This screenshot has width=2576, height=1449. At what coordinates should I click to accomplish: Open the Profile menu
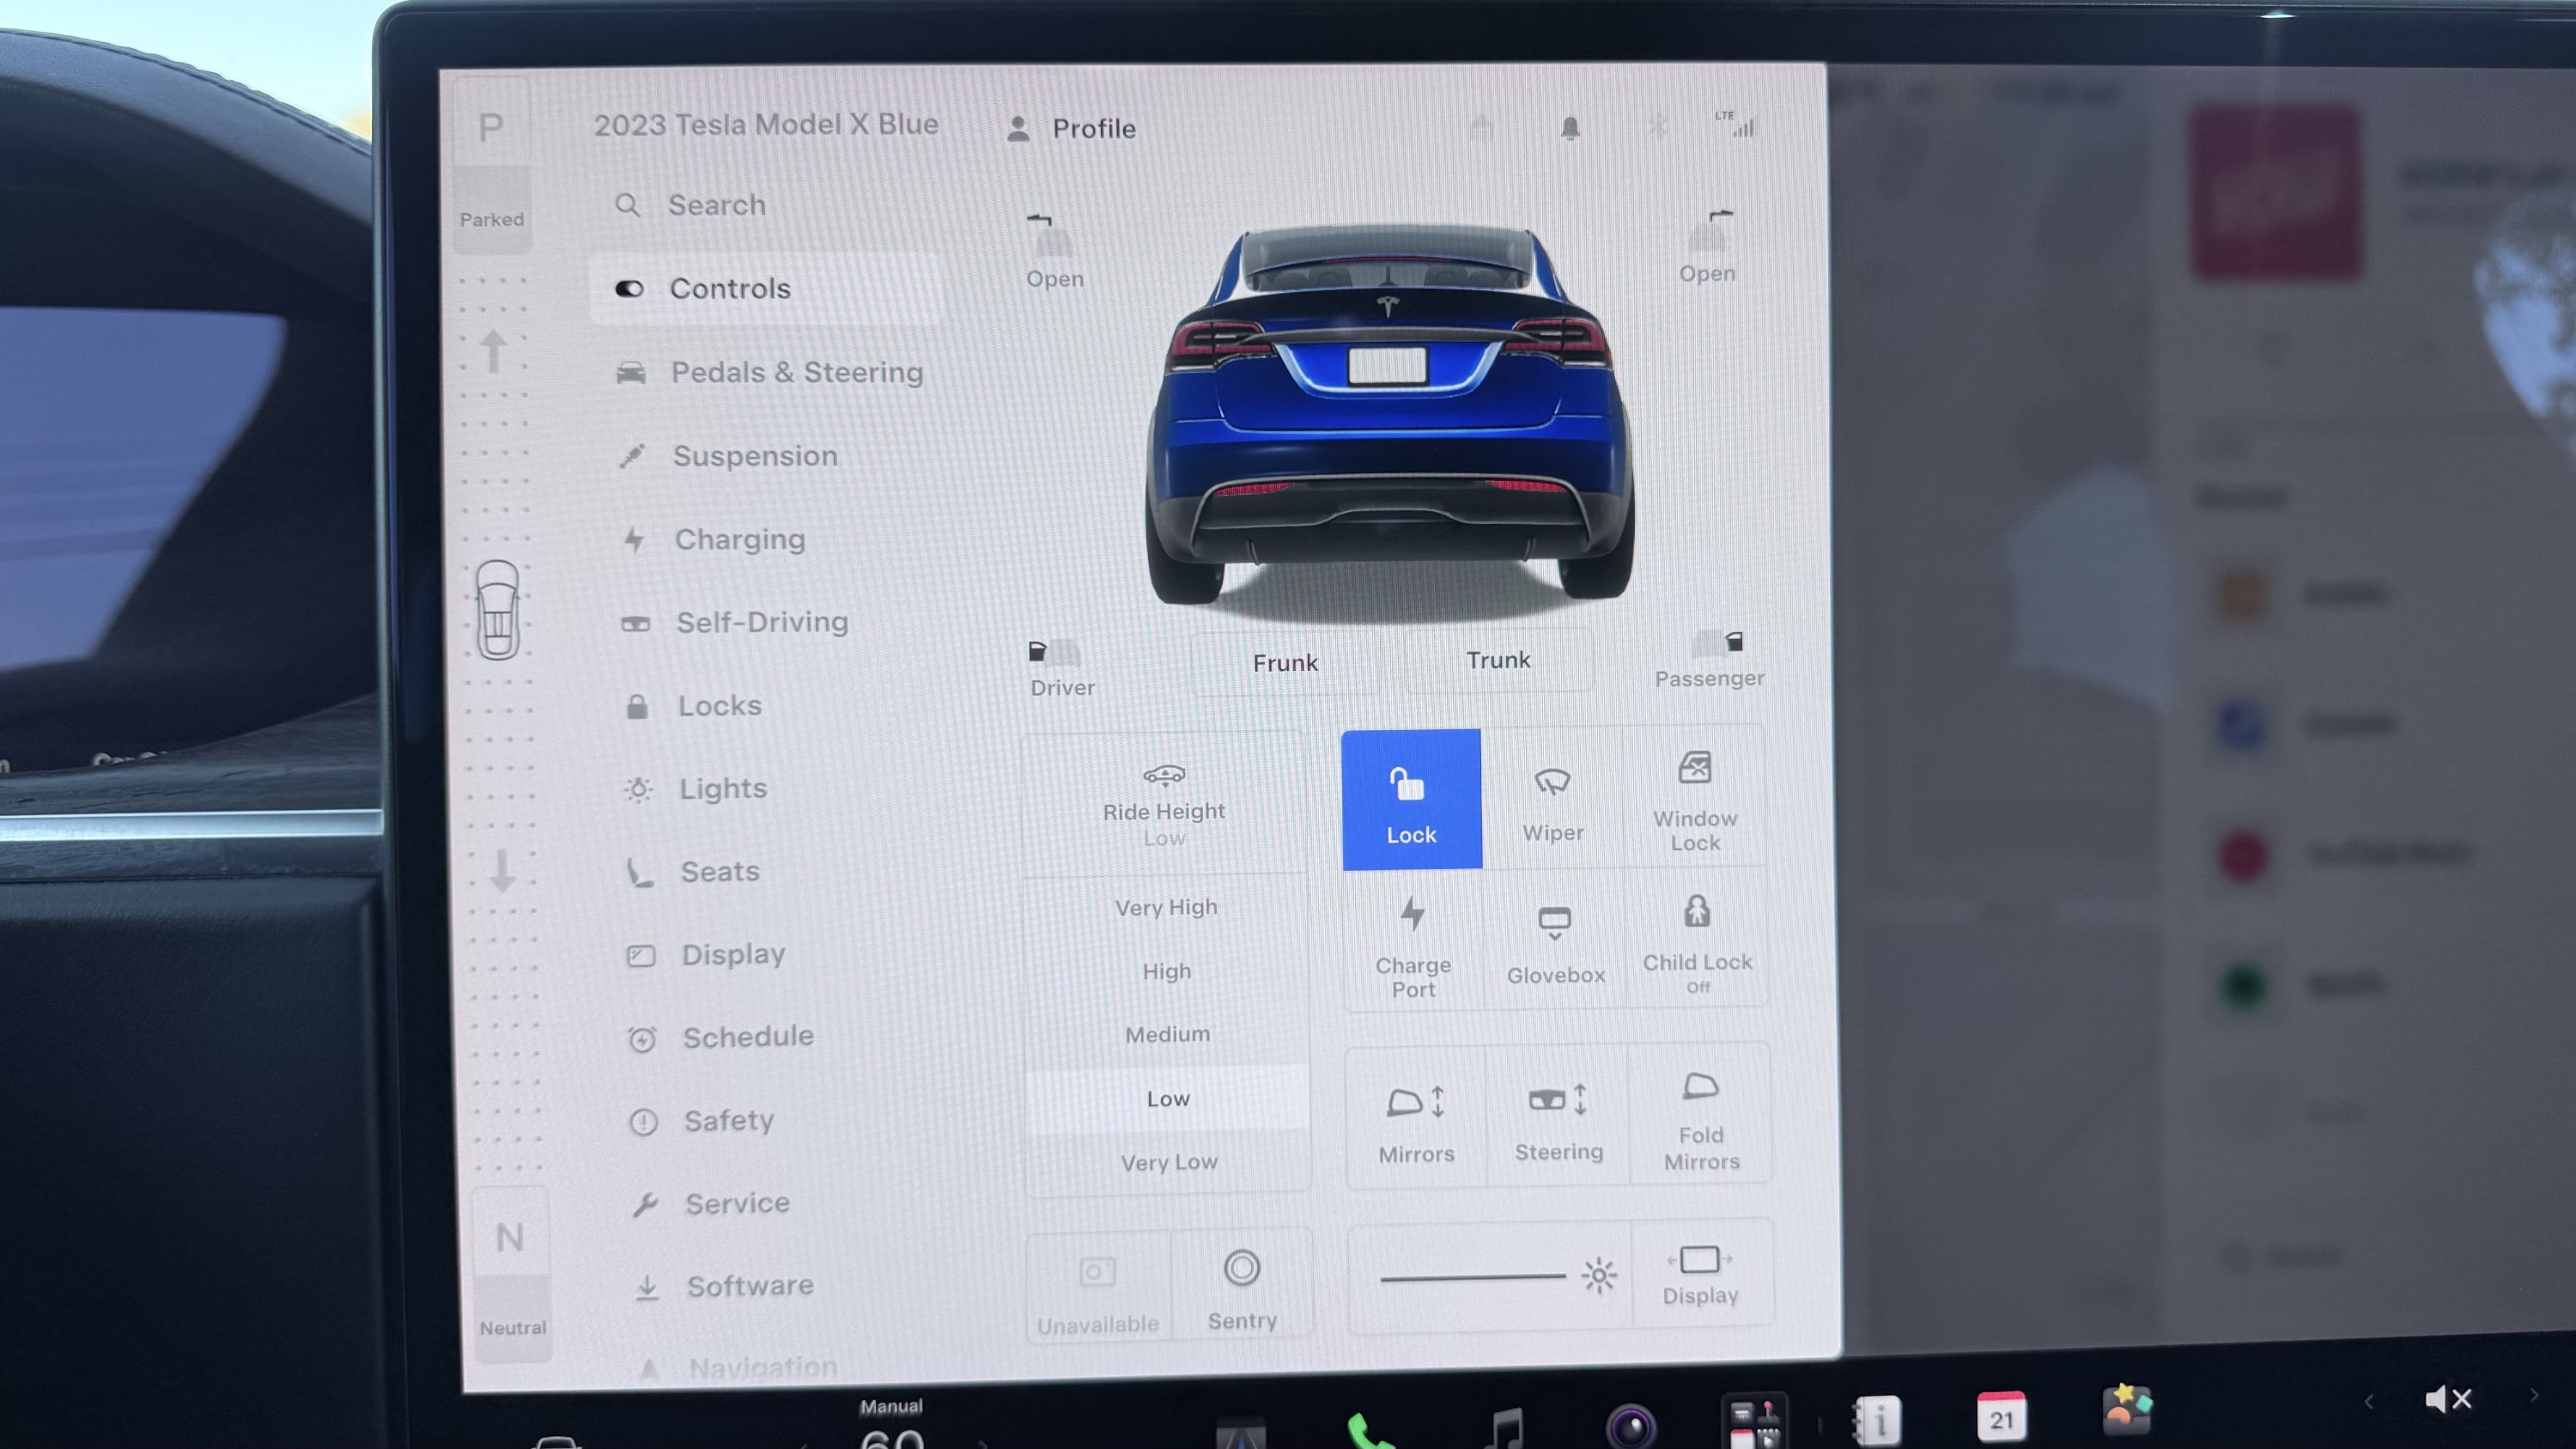(1071, 129)
